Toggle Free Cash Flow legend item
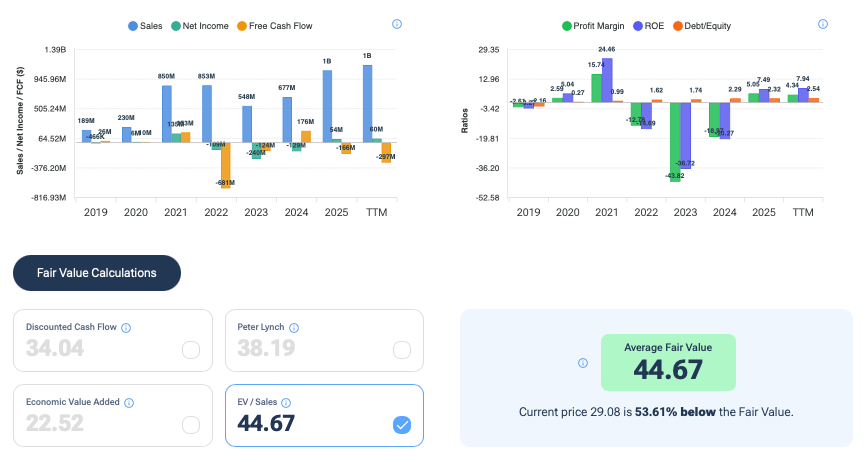 click(x=275, y=26)
